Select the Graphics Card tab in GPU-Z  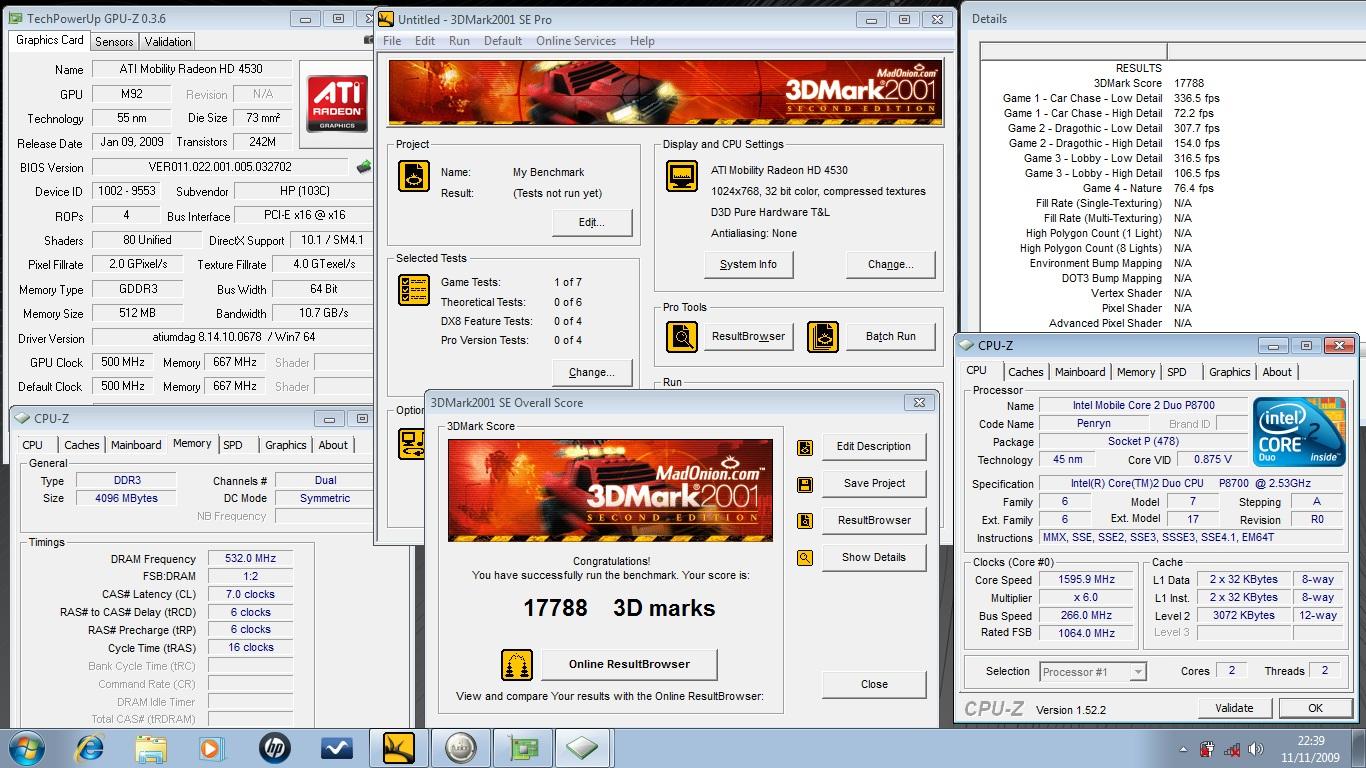(x=50, y=40)
